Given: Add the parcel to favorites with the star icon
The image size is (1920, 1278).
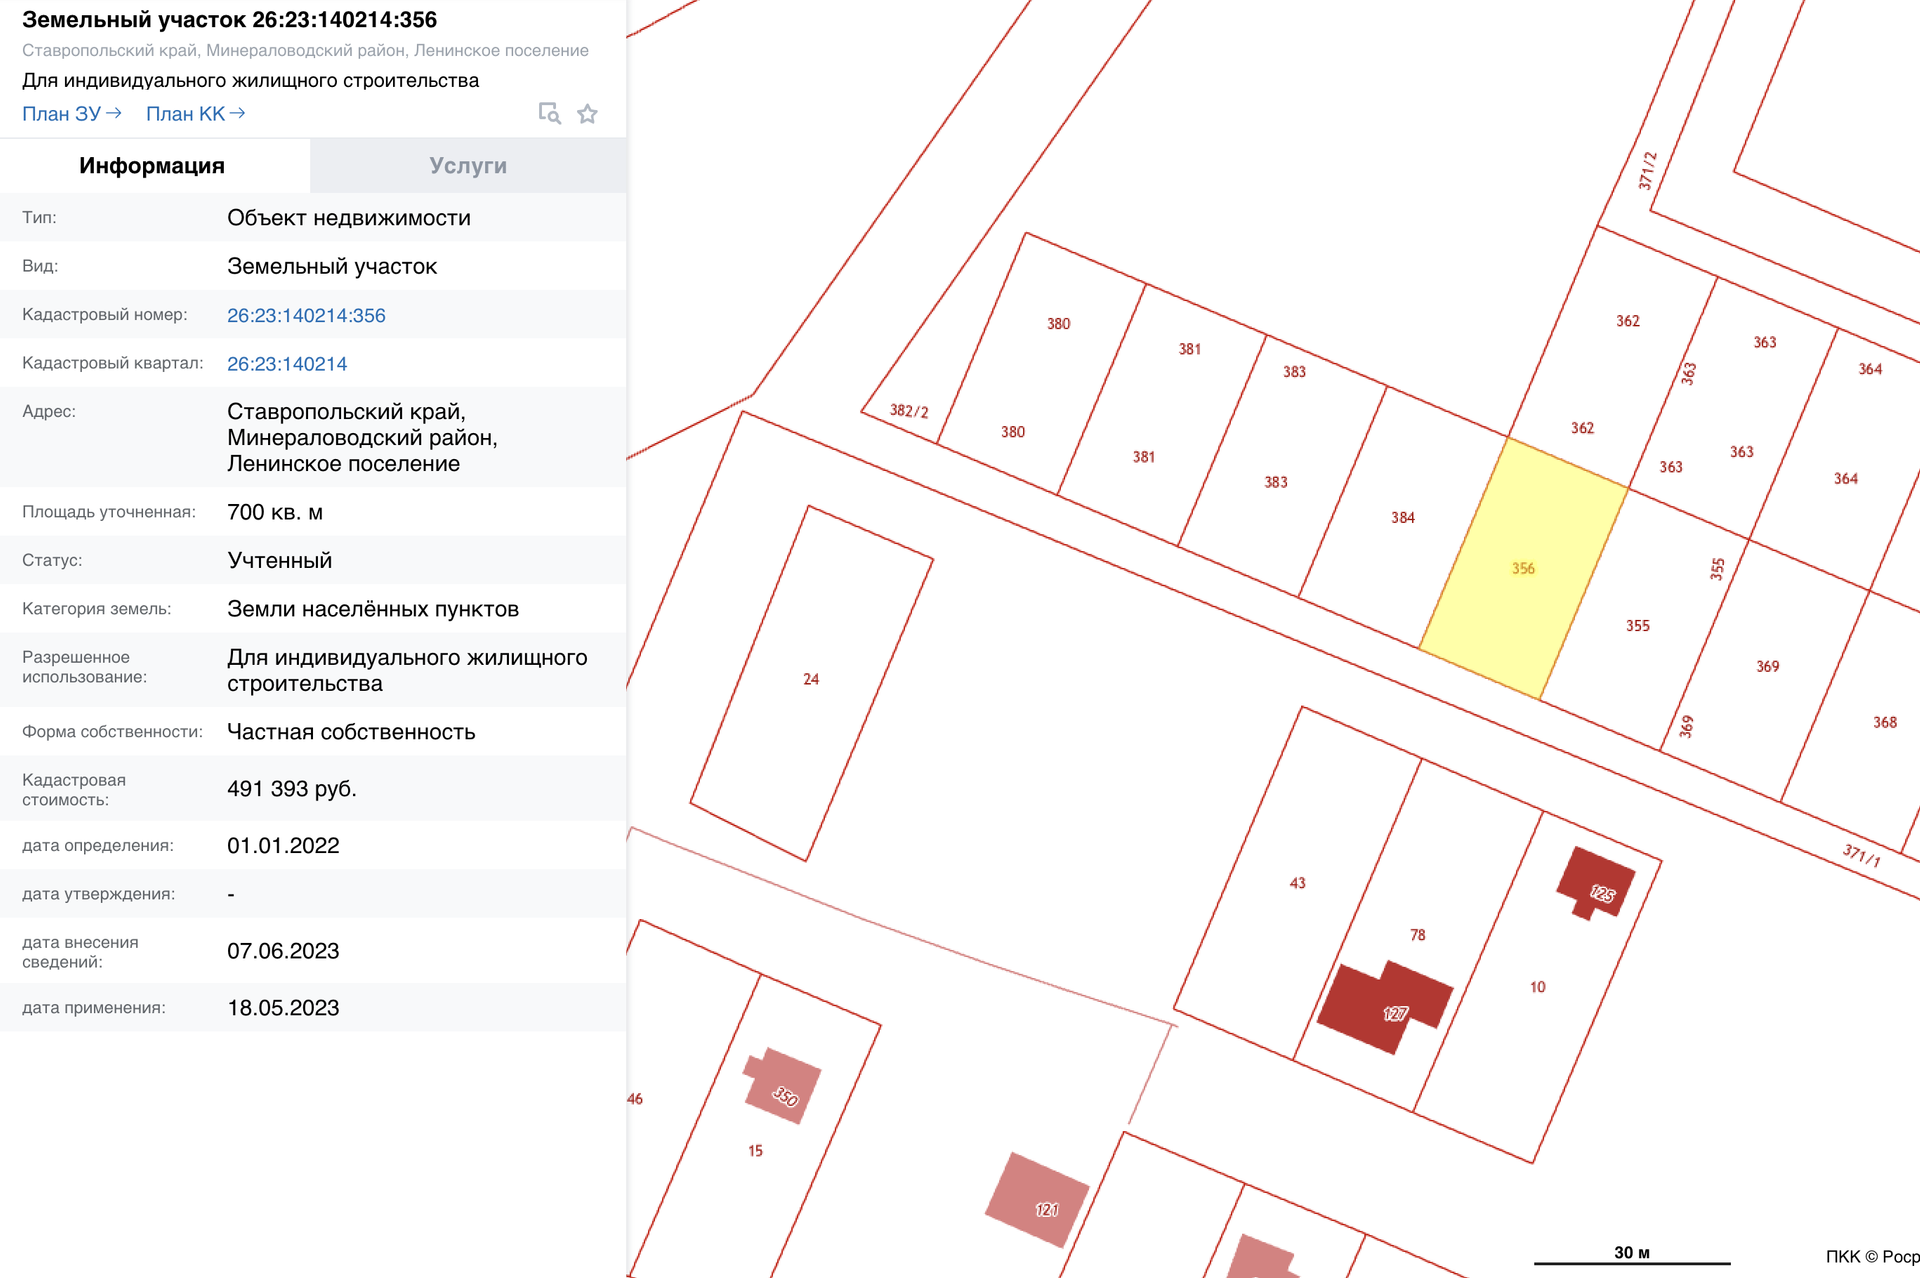Looking at the screenshot, I should pyautogui.click(x=588, y=114).
